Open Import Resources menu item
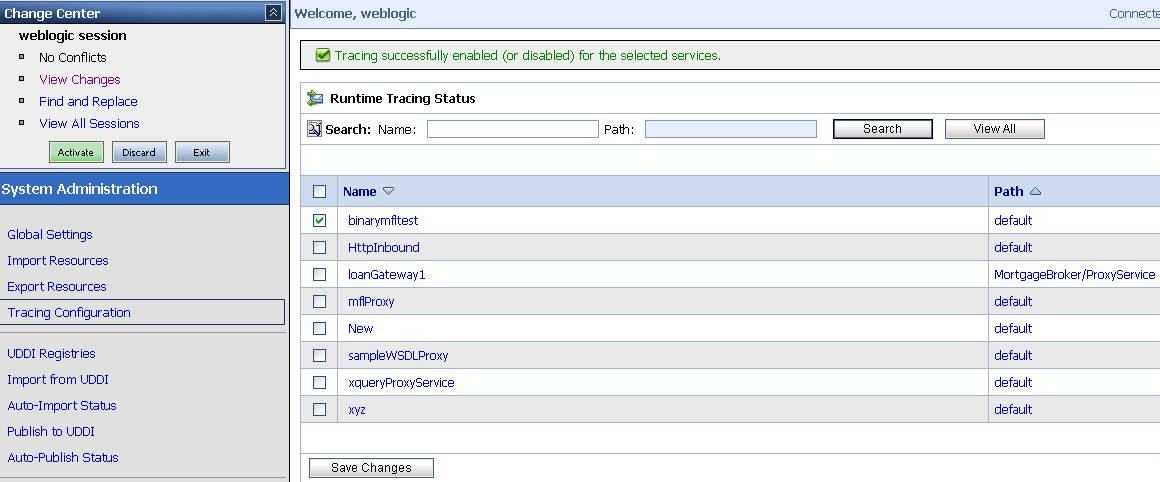The width and height of the screenshot is (1160, 482). (58, 260)
